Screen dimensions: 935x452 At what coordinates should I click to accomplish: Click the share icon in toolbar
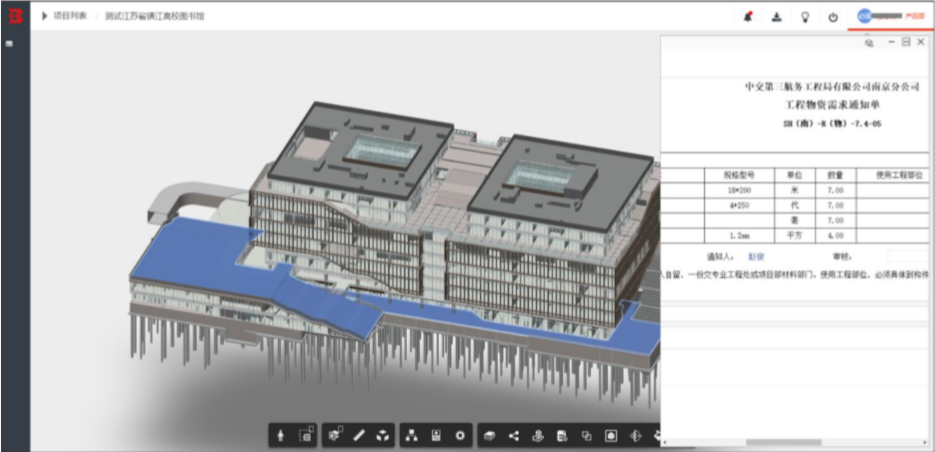(x=513, y=436)
